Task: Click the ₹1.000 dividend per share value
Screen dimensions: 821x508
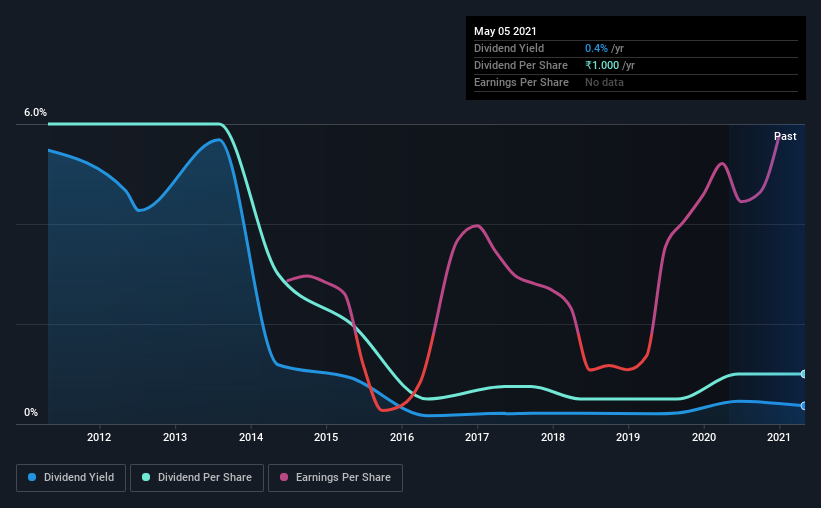Action: (602, 65)
